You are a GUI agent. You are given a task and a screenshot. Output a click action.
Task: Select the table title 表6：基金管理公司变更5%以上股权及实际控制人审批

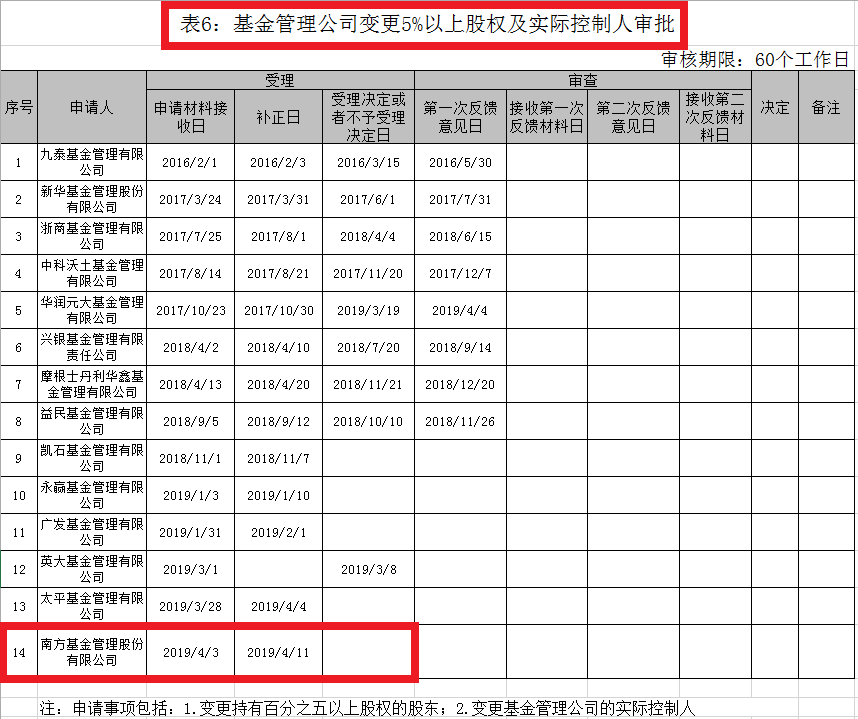coord(427,24)
